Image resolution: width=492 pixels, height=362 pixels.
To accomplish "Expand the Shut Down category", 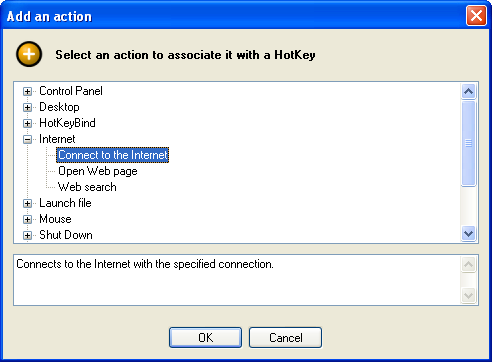I will (x=27, y=235).
